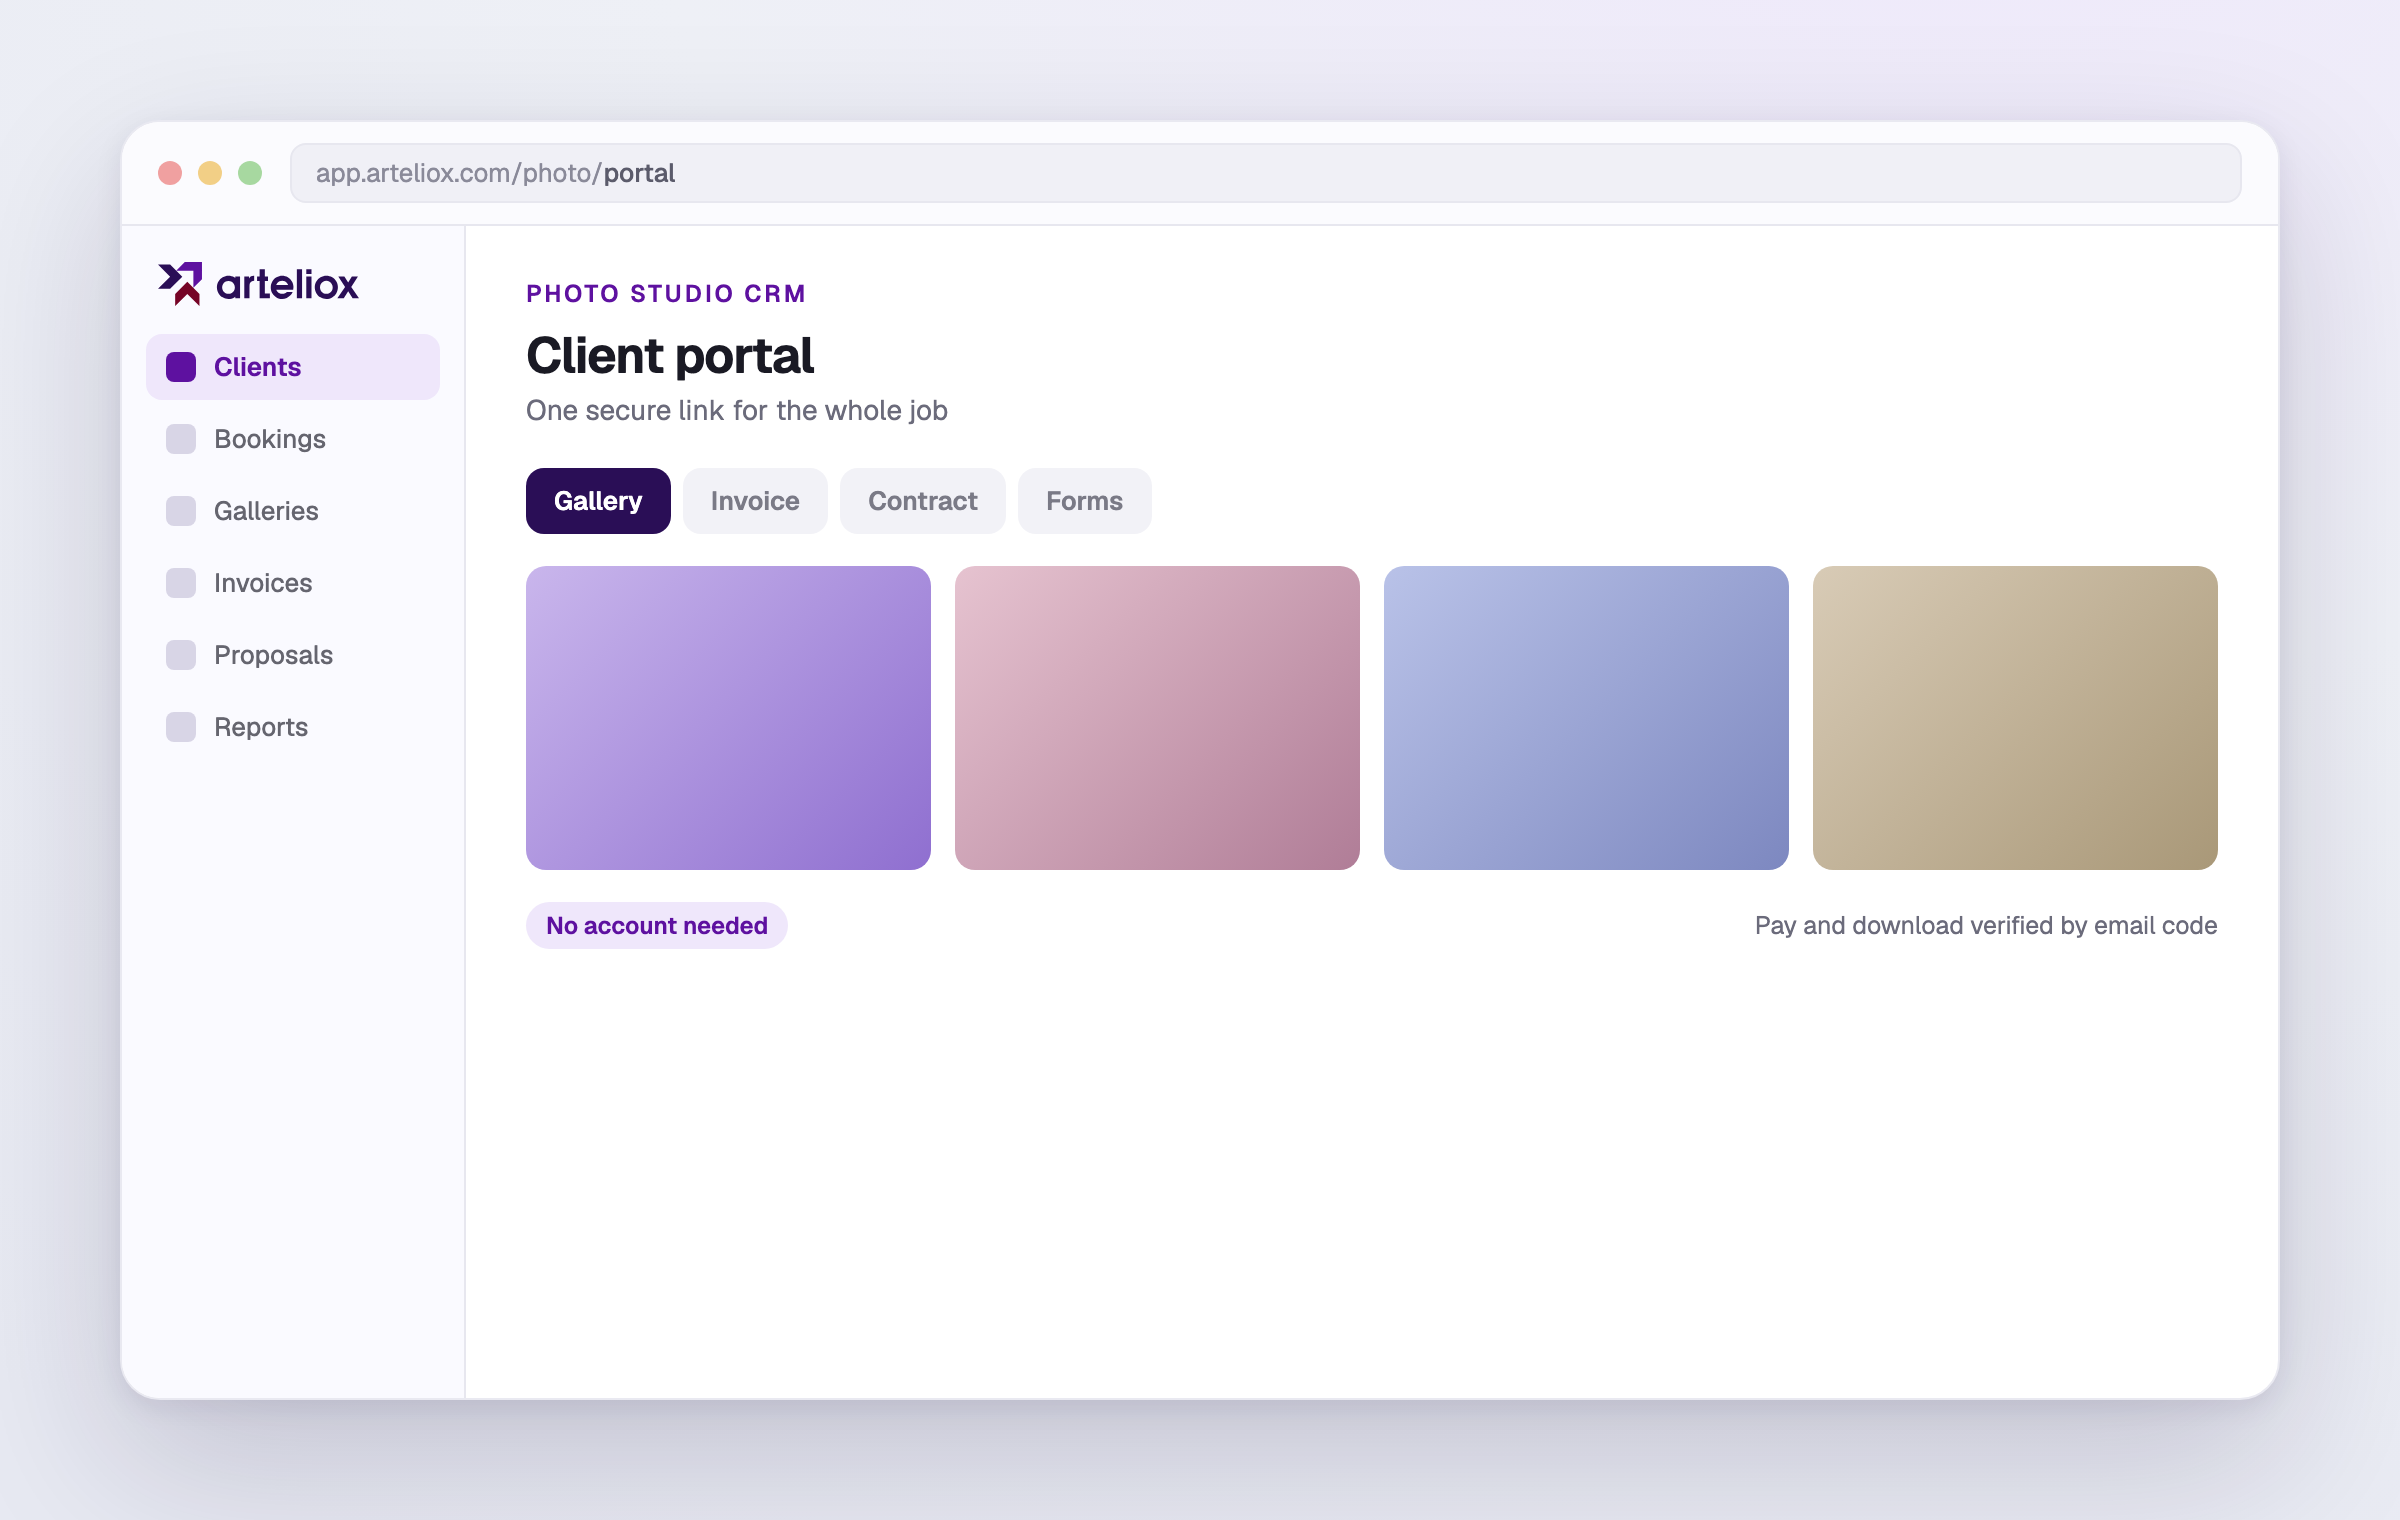2400x1520 pixels.
Task: Navigate to Proposals in the sidebar
Action: (x=293, y=655)
